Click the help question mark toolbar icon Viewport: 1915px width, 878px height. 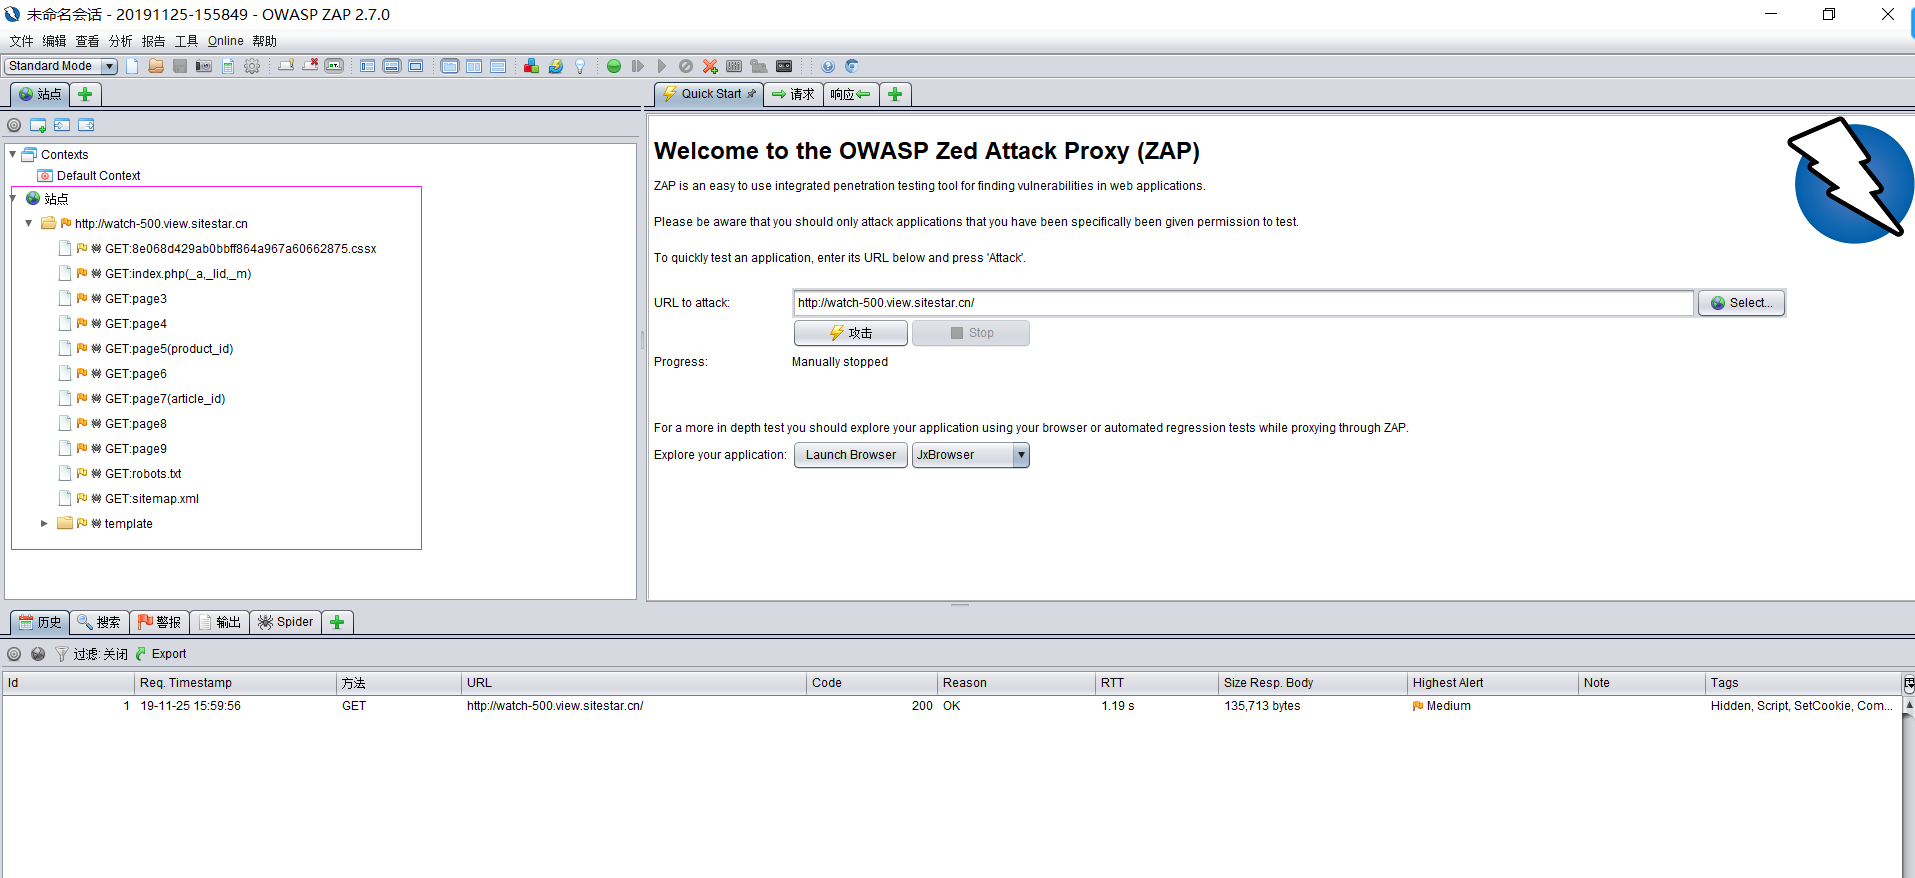tap(828, 66)
